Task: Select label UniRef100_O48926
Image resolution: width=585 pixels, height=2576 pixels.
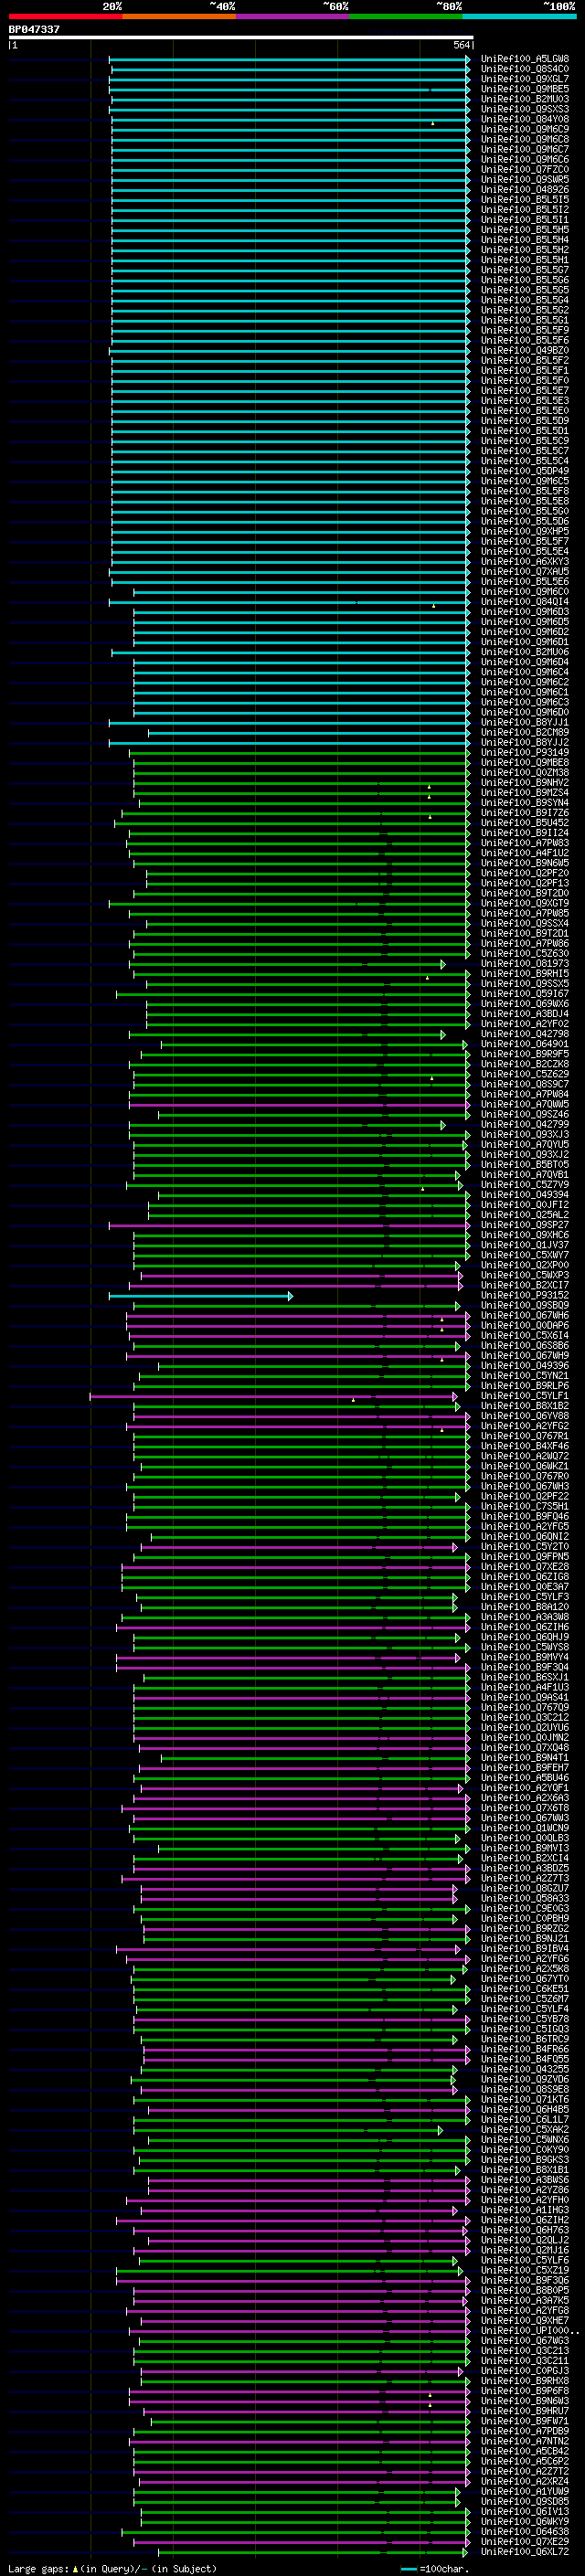Action: point(525,190)
